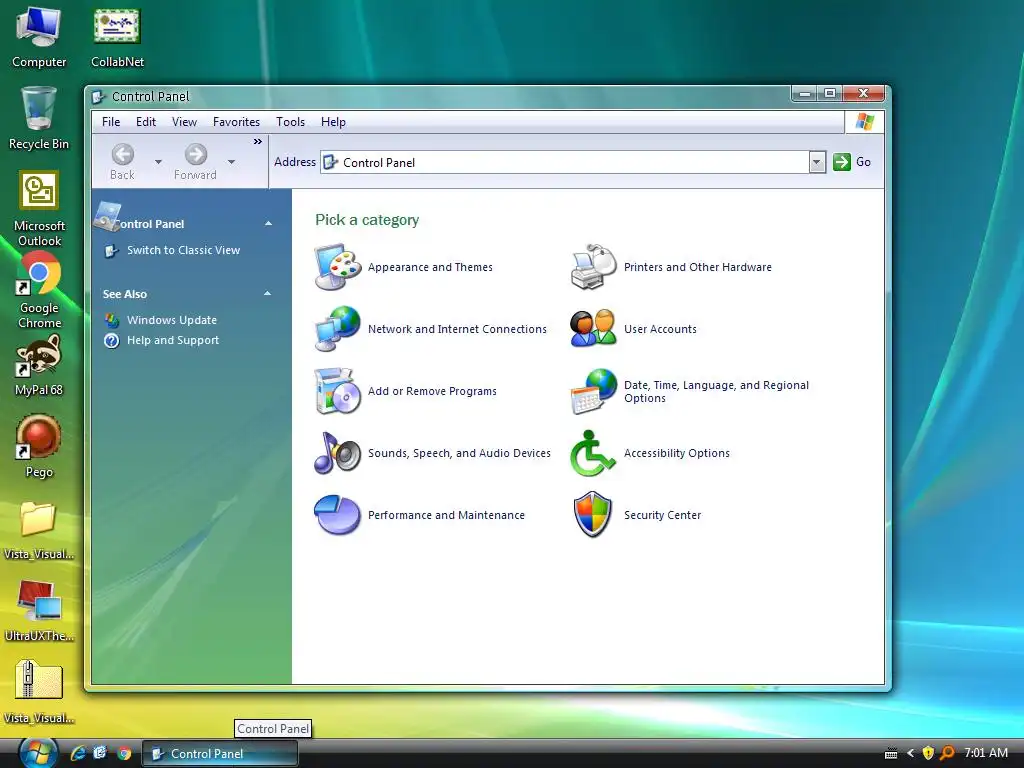The height and width of the screenshot is (768, 1024).
Task: Open Date, Time, Language calendar icon
Action: click(x=594, y=391)
